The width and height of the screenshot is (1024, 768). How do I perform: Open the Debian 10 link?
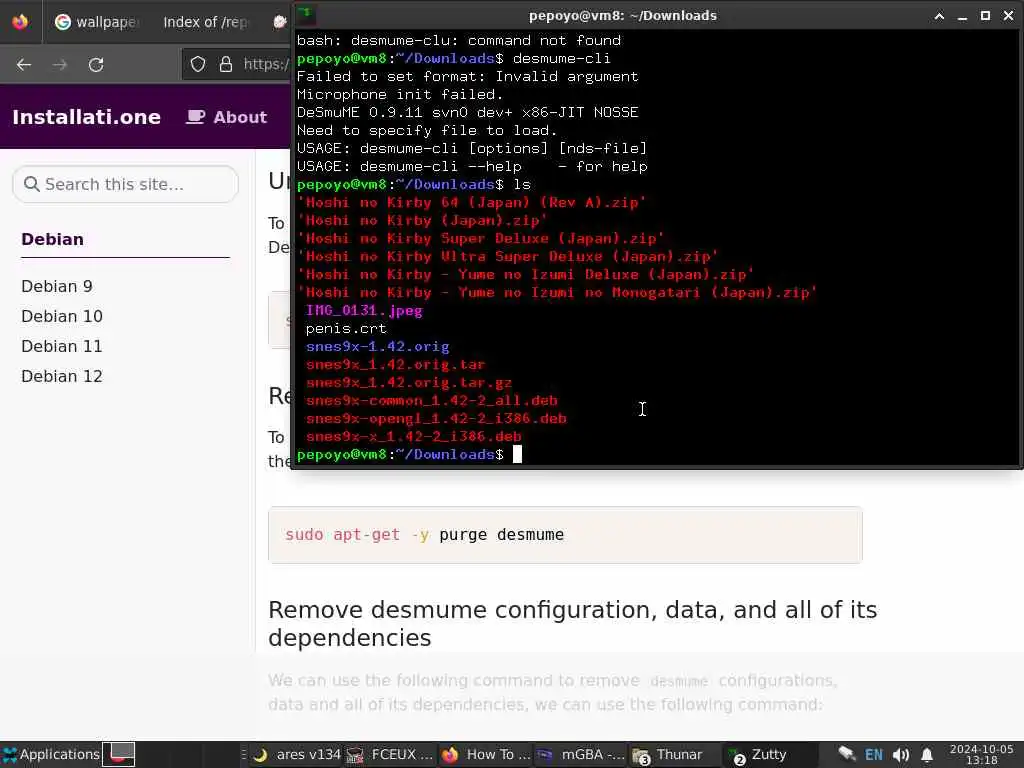(62, 316)
